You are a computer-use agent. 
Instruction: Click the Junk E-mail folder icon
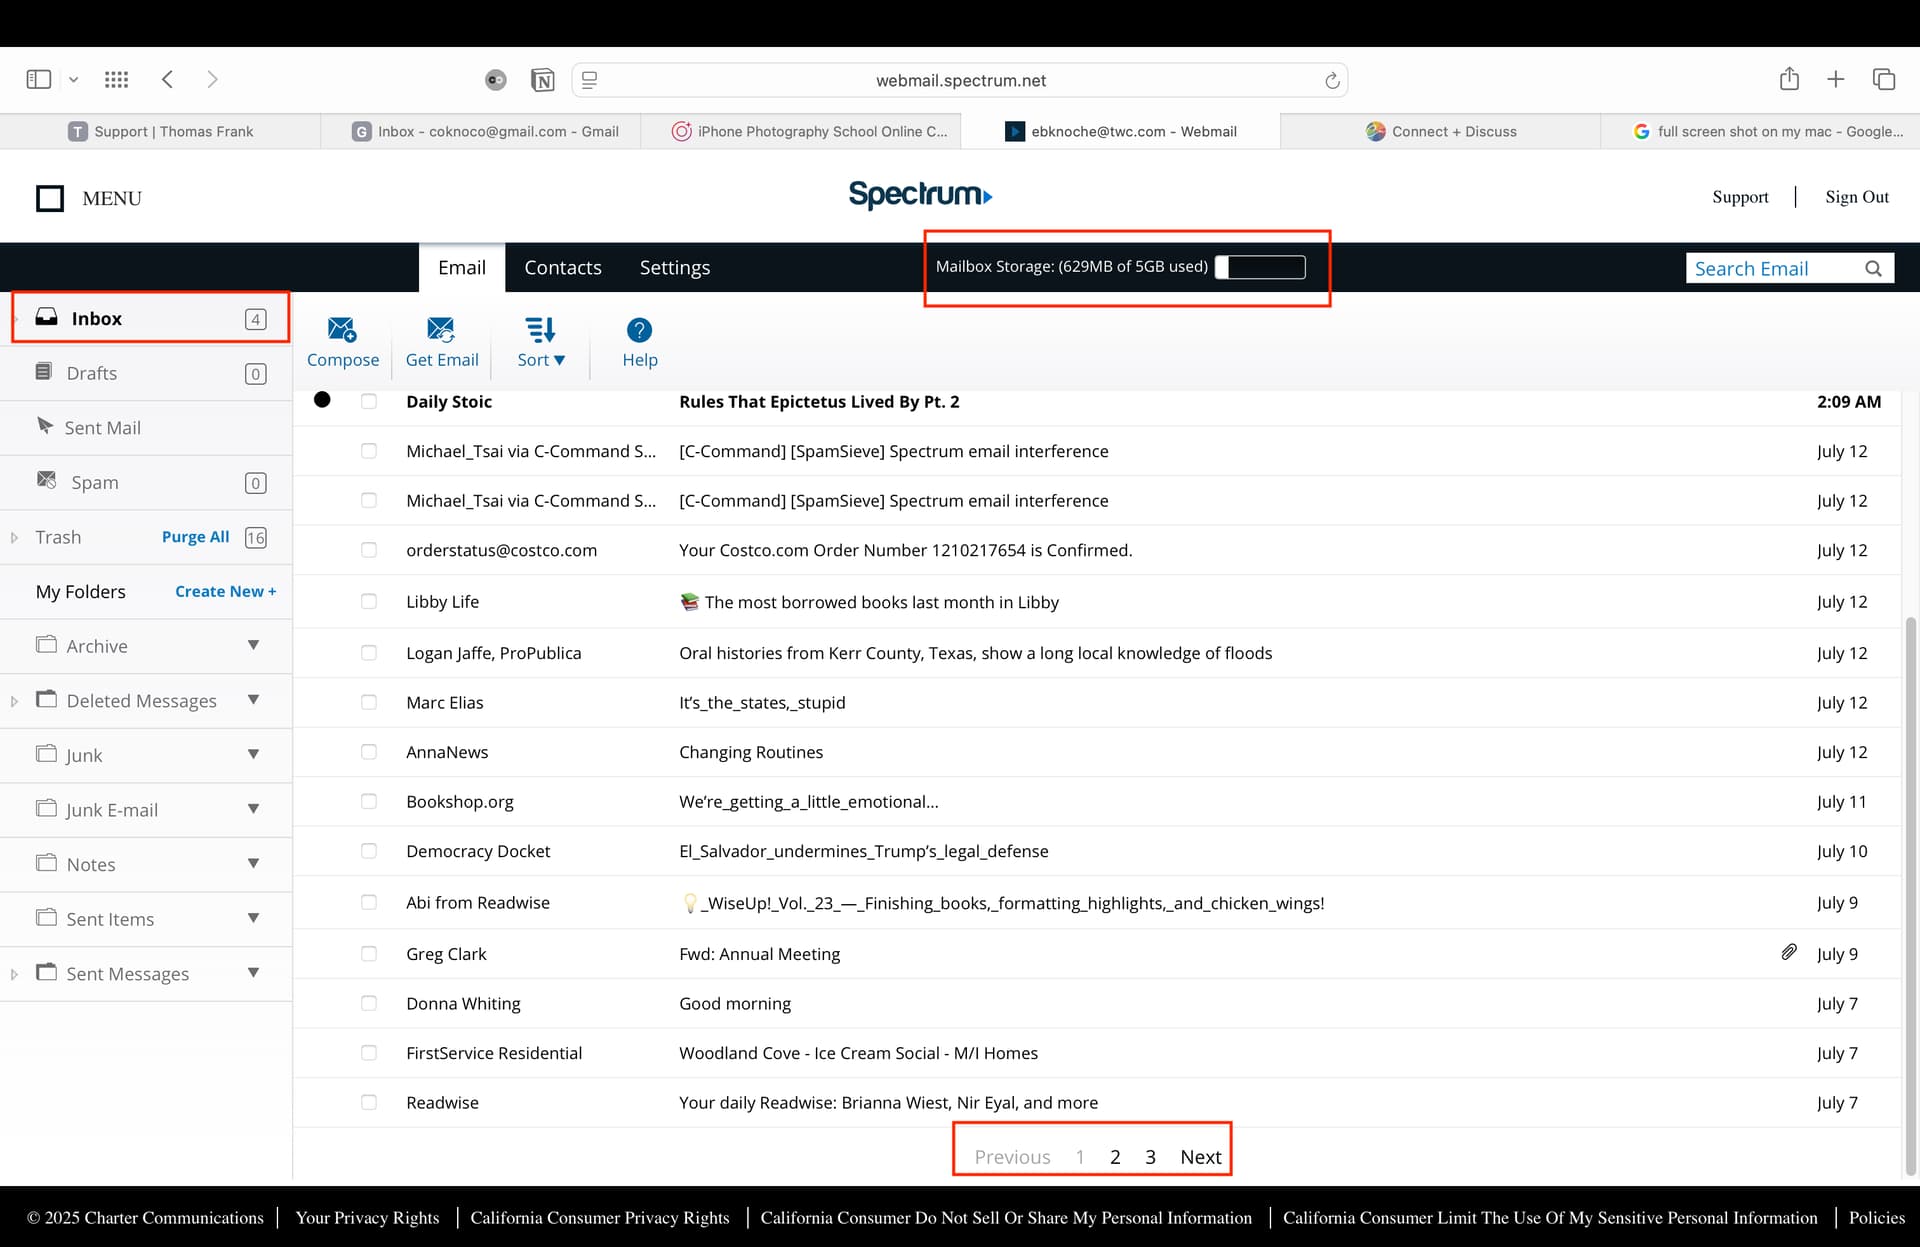click(x=46, y=808)
